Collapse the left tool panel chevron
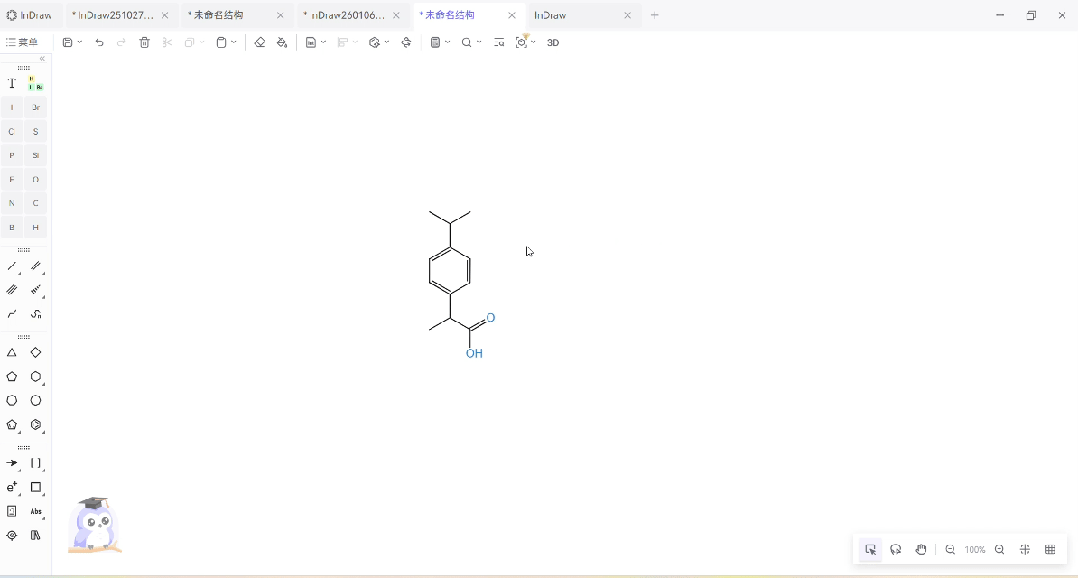This screenshot has width=1078, height=578. [x=43, y=59]
